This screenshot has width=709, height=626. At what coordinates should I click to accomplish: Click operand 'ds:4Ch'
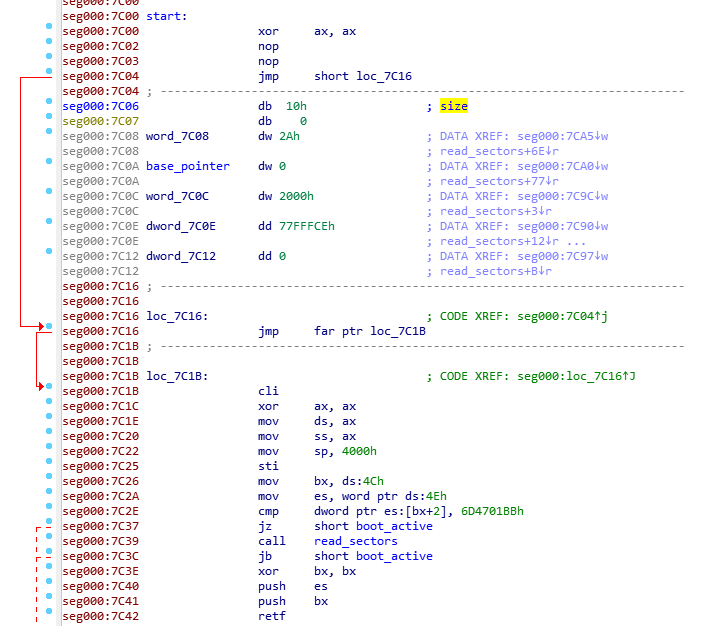click(x=363, y=481)
